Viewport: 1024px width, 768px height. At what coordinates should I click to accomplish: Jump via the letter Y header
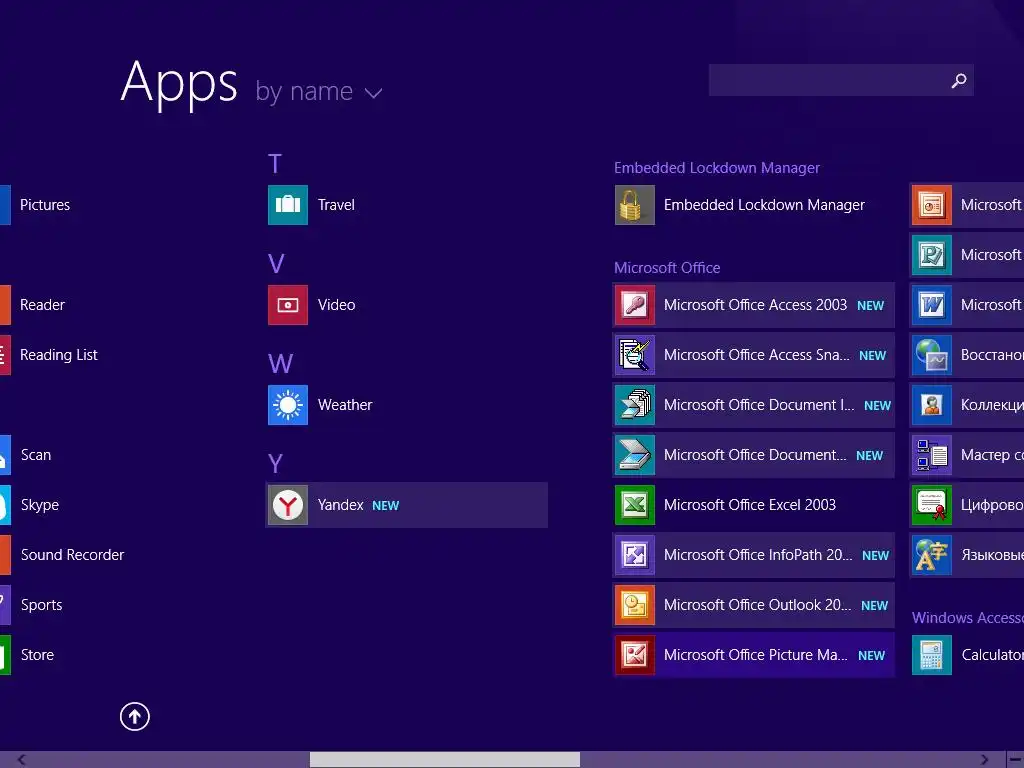275,464
